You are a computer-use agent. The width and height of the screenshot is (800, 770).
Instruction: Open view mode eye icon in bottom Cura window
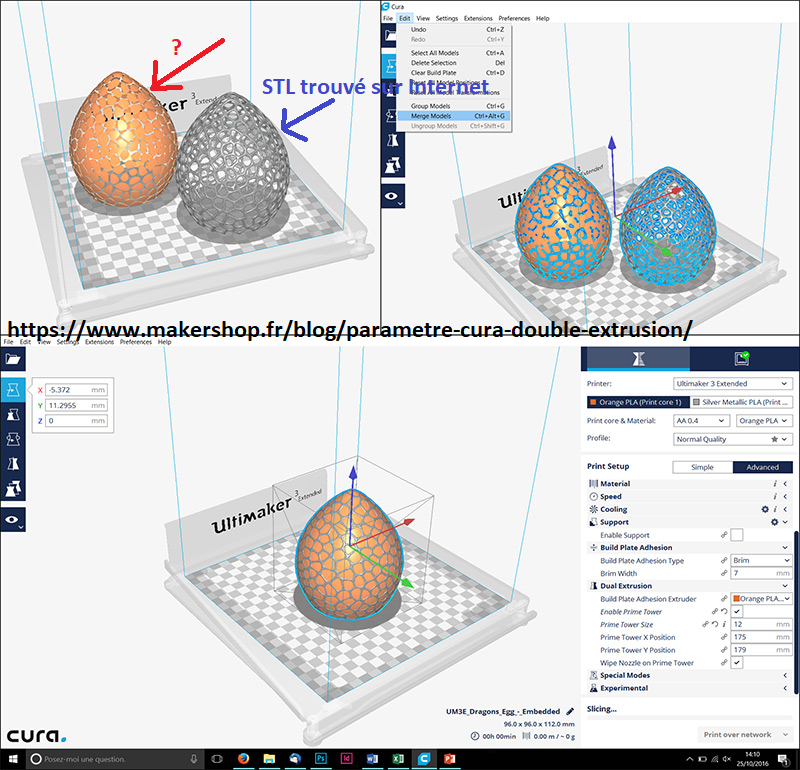[13, 520]
